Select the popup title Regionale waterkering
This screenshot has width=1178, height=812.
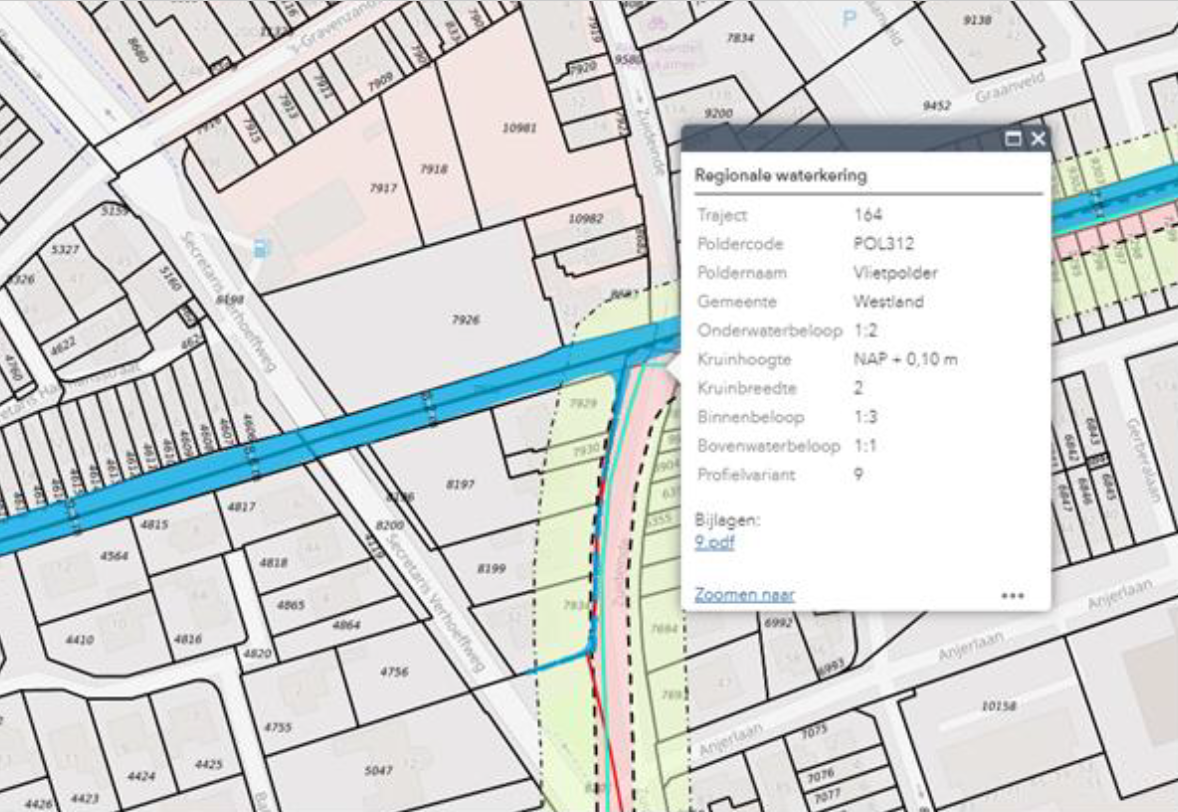781,175
